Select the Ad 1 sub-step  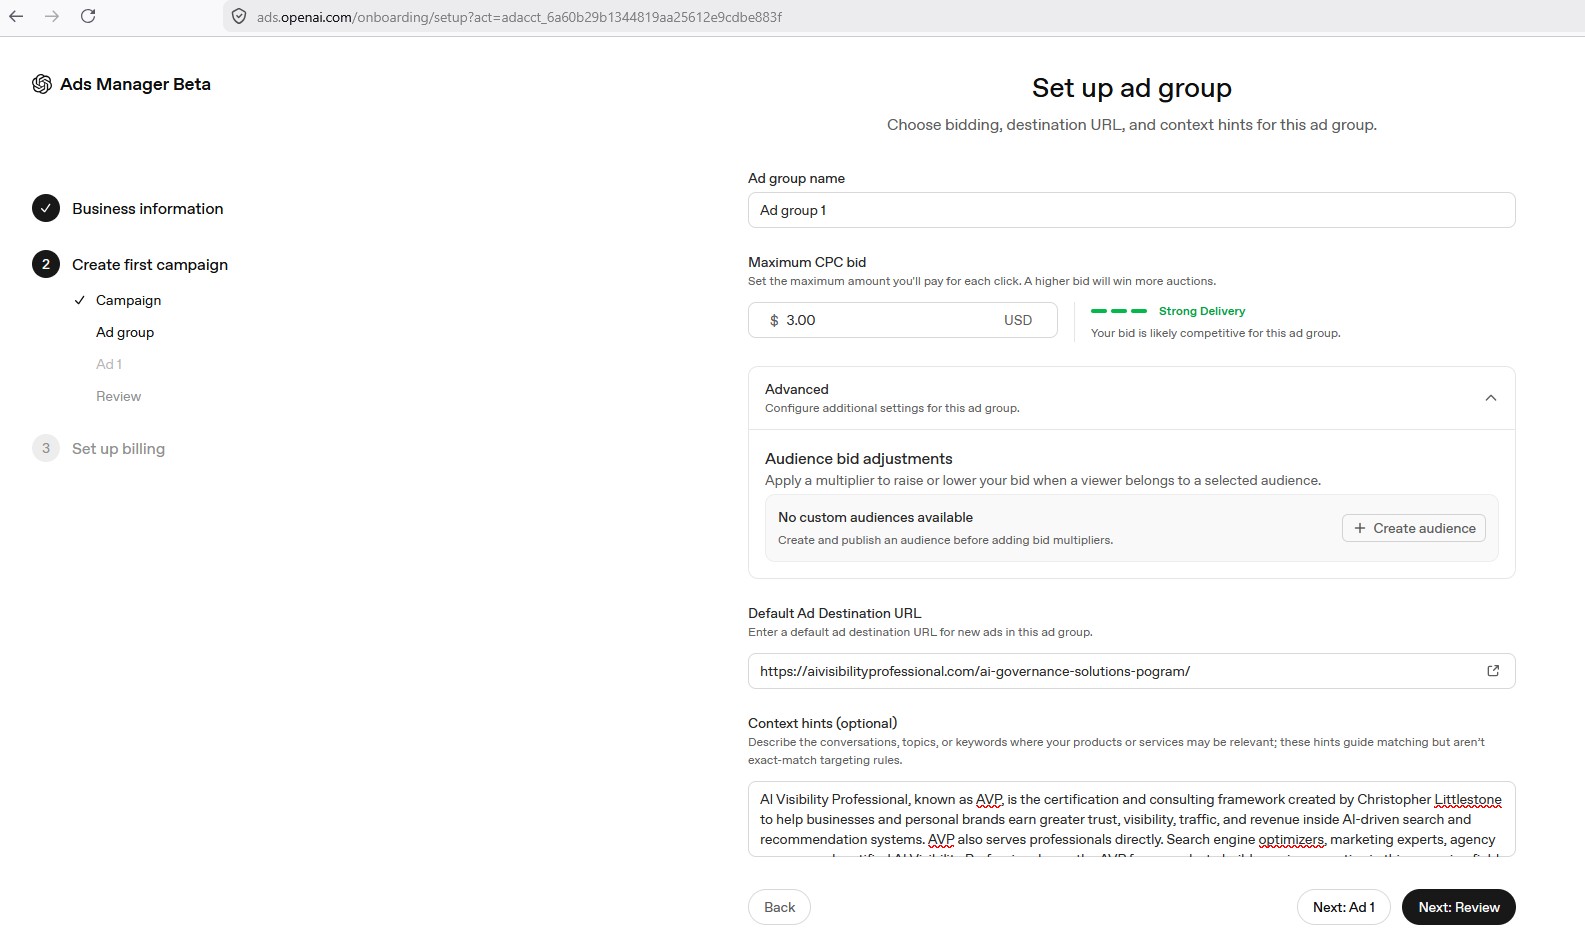[x=109, y=364]
